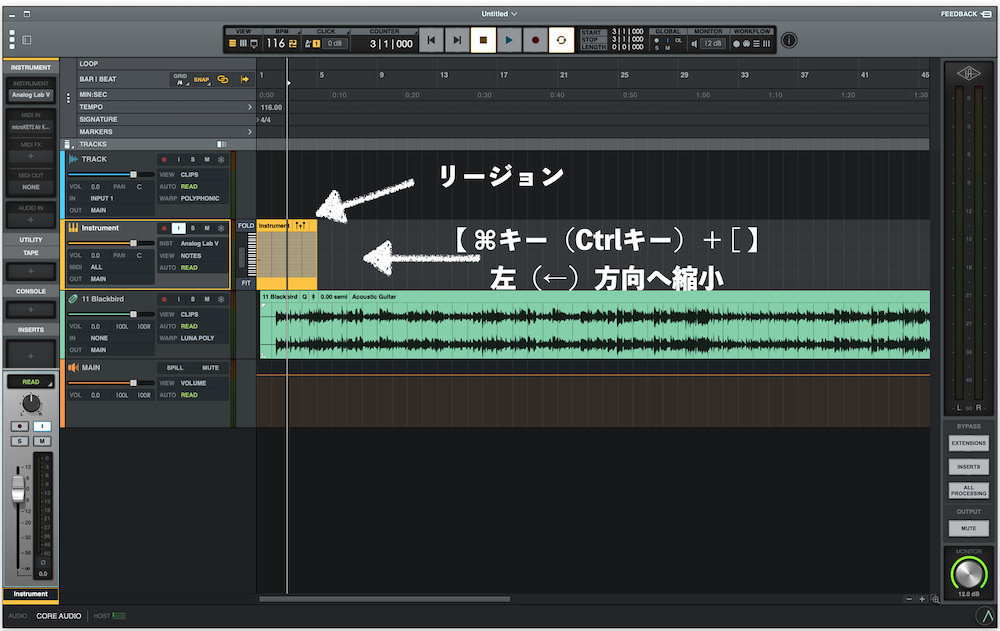Viewport: 1000px width, 631px height.
Task: Click the link icon beside SNAP
Action: (x=223, y=79)
